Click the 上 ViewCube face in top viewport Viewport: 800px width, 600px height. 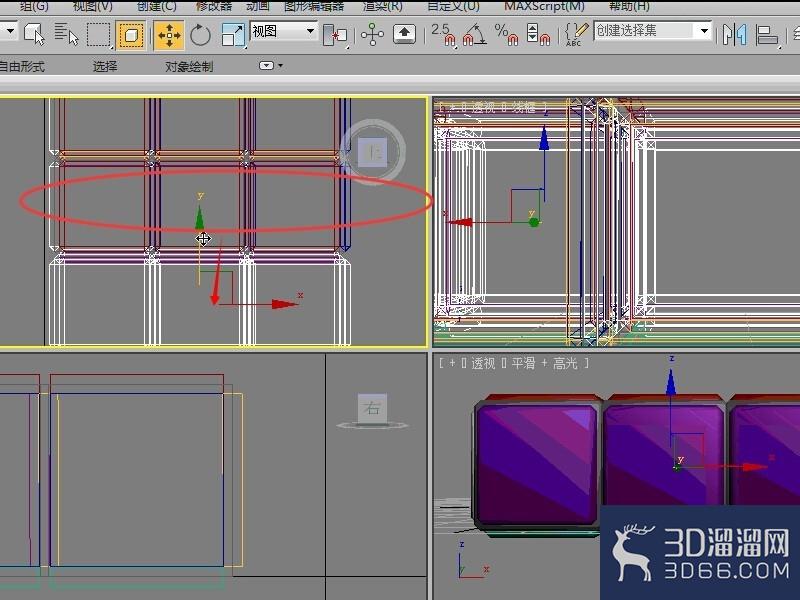pyautogui.click(x=372, y=152)
